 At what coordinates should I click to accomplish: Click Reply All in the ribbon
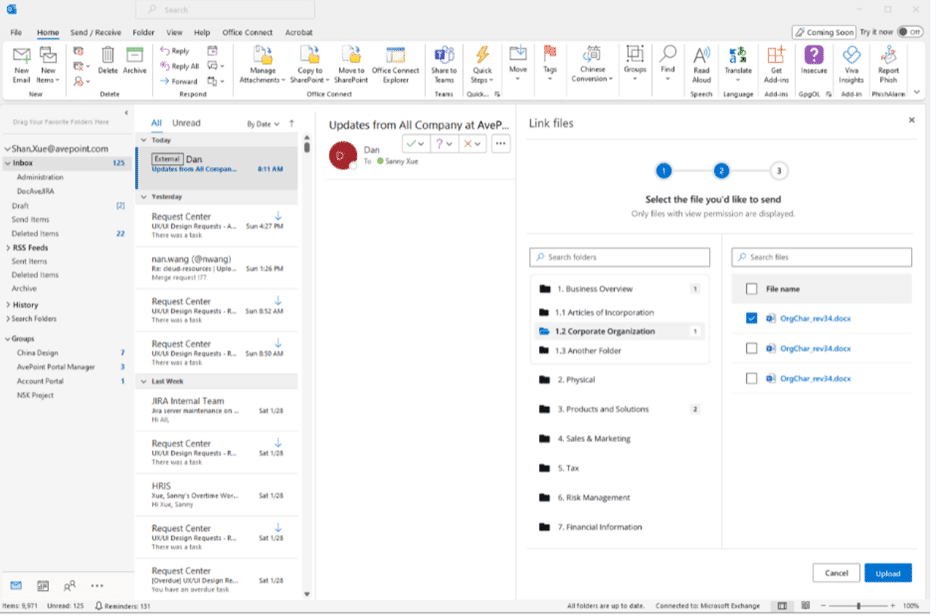(180, 66)
